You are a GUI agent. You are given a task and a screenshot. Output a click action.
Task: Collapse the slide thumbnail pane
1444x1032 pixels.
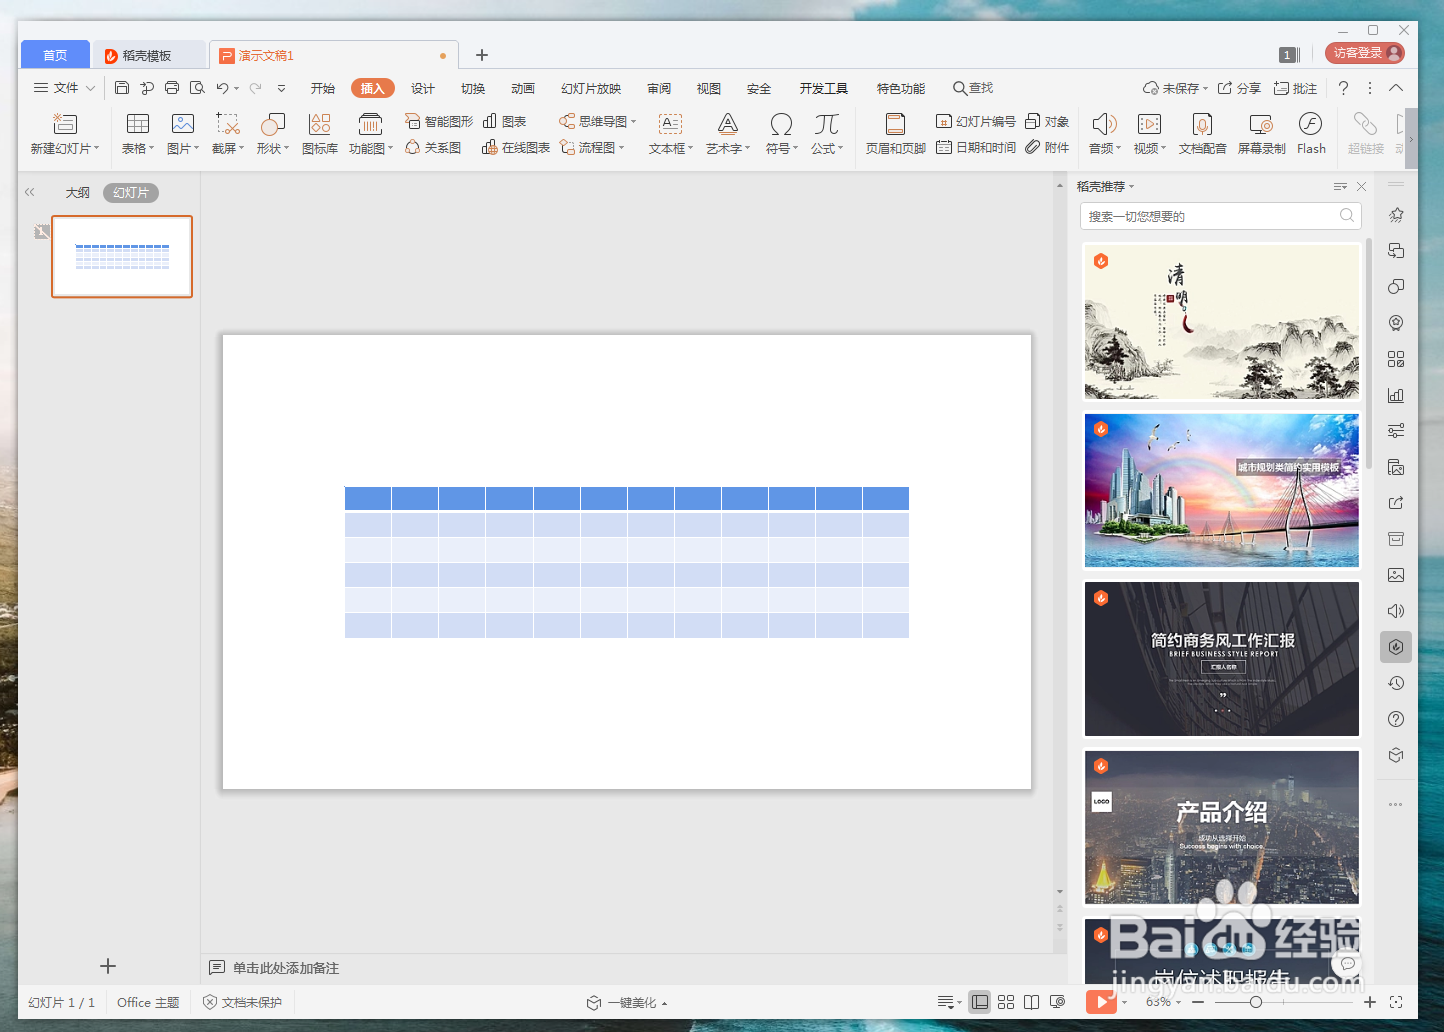(30, 192)
